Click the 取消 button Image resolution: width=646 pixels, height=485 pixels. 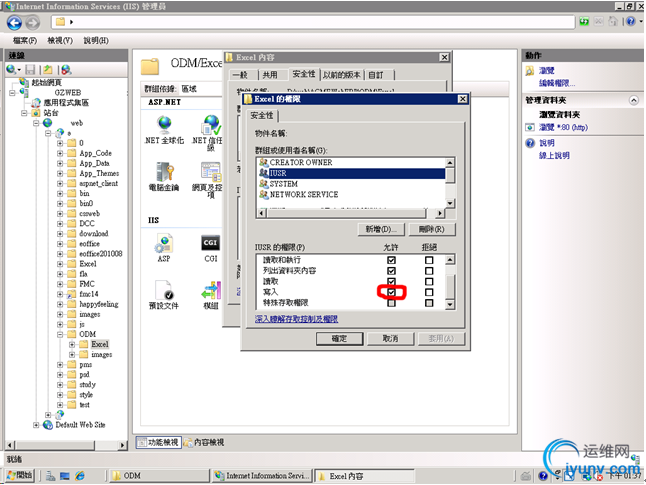pos(390,339)
